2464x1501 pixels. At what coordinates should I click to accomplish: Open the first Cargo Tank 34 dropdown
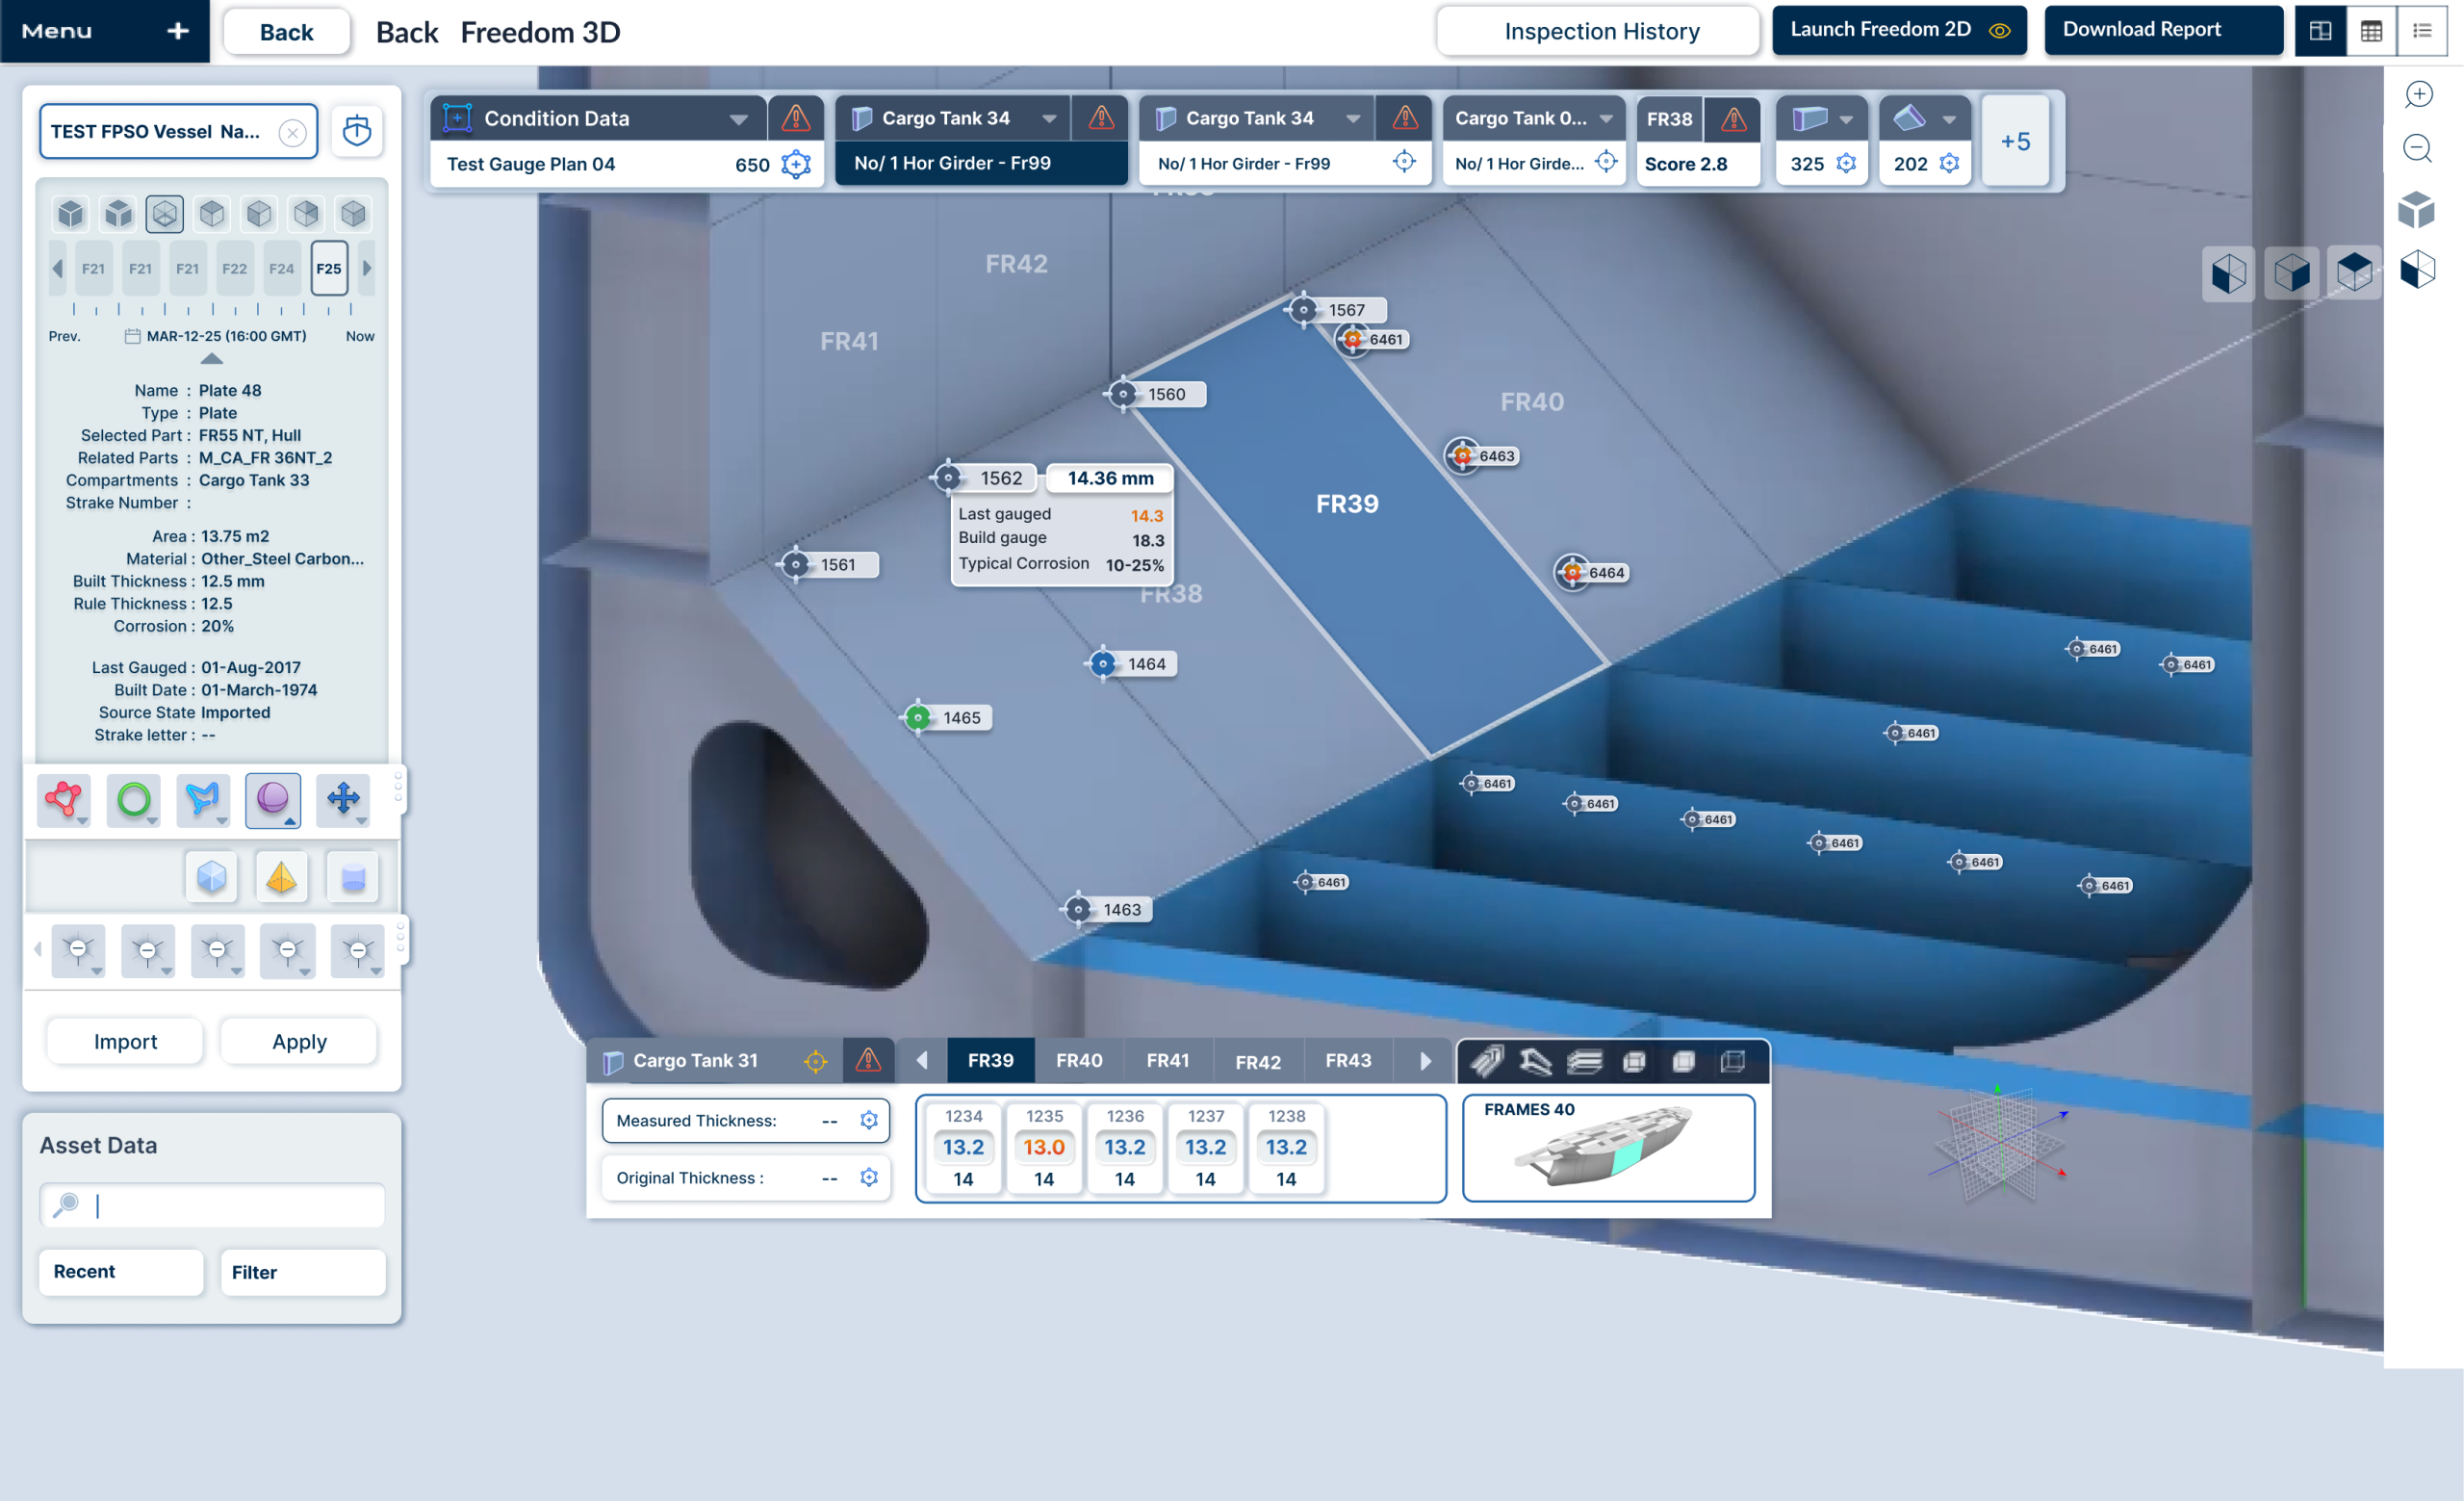tap(1049, 119)
